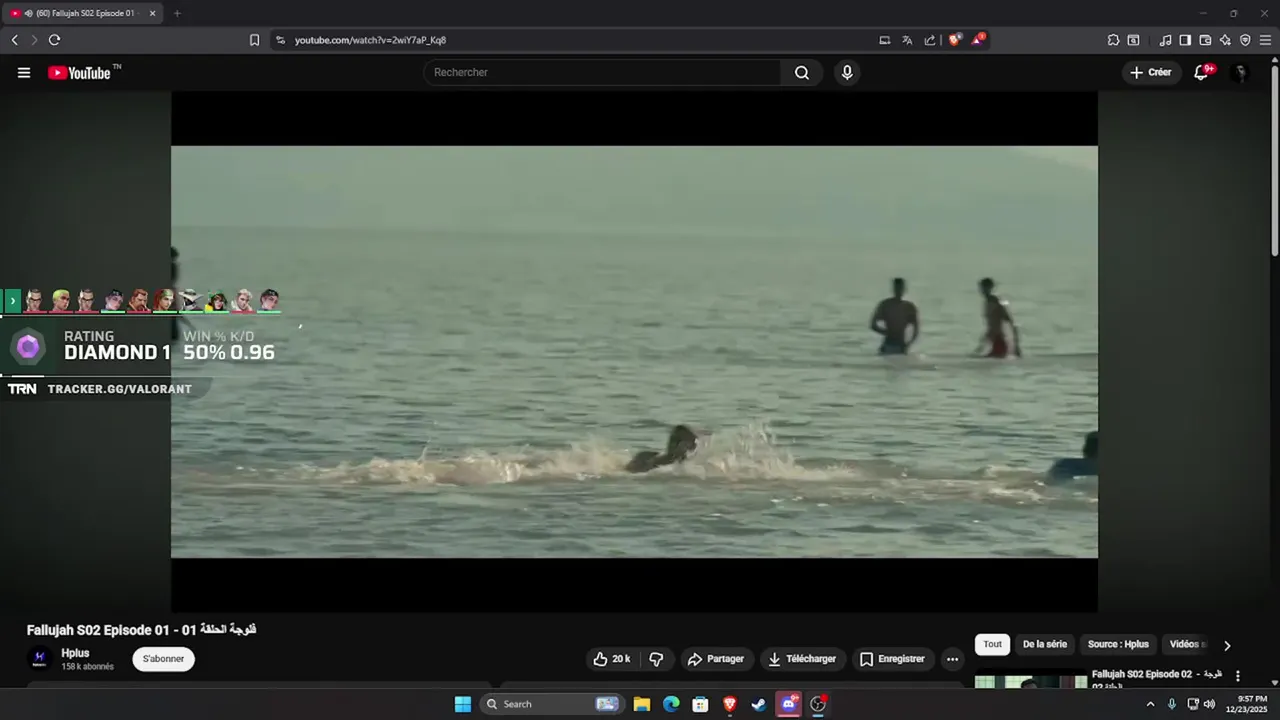Click the youtube.com URL in the address bar
The image size is (1280, 720).
pos(370,40)
